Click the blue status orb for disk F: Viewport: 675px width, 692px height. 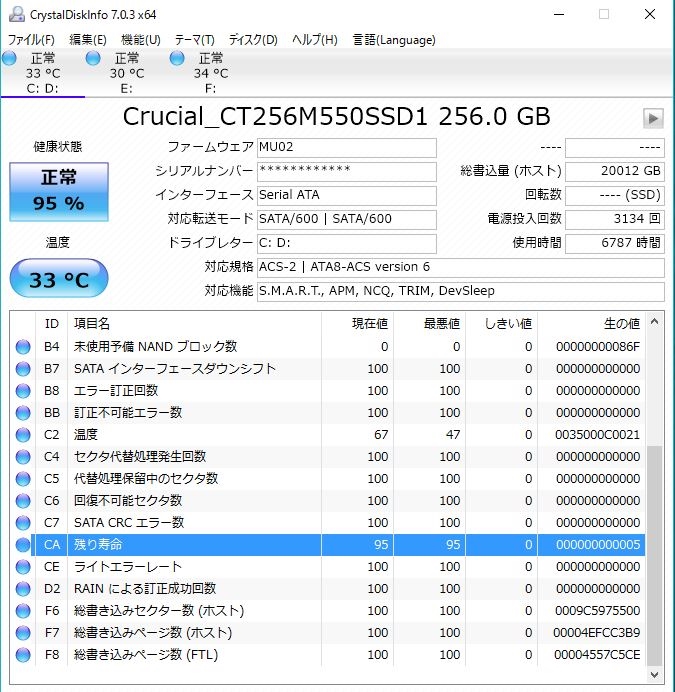pos(177,58)
